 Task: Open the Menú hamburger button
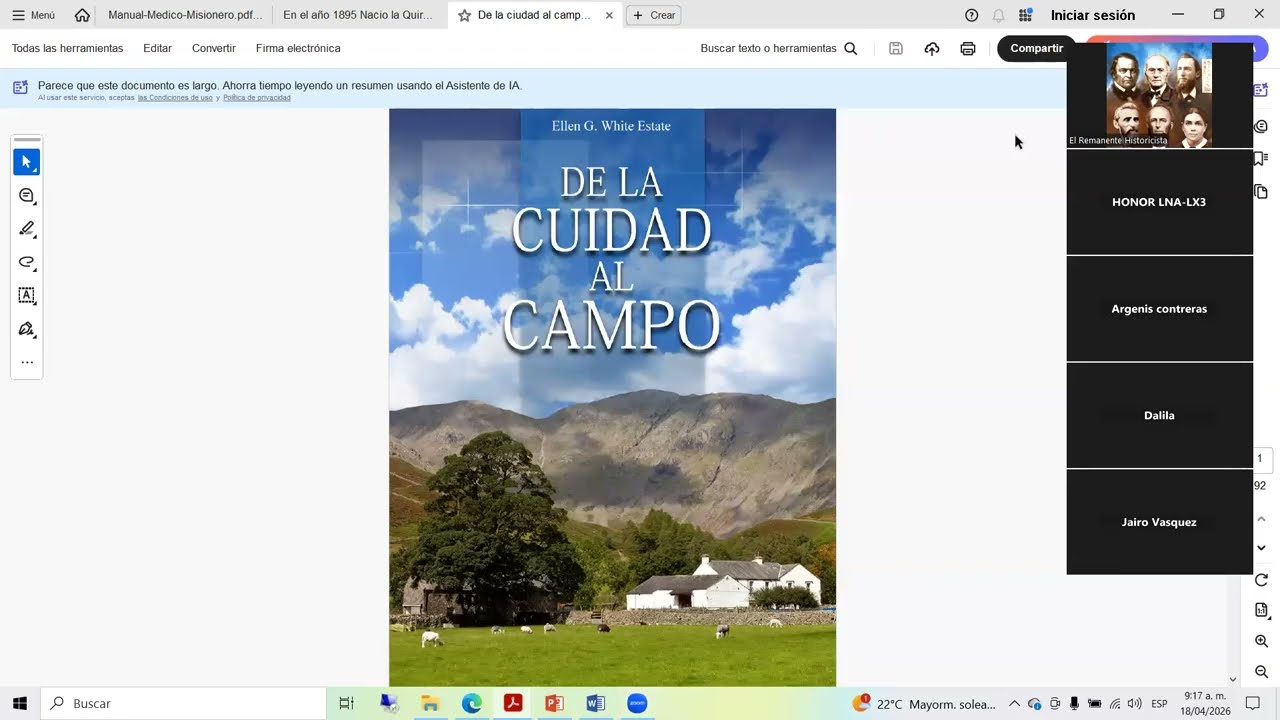click(33, 15)
